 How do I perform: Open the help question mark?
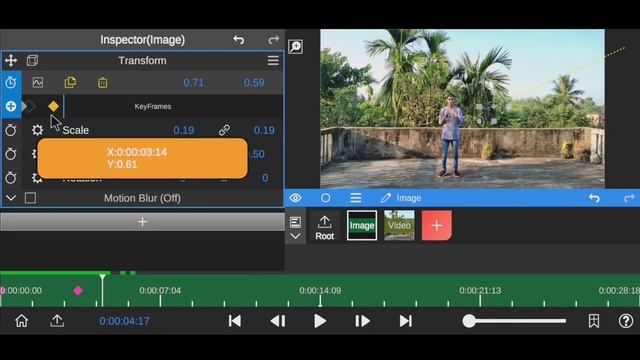(626, 321)
